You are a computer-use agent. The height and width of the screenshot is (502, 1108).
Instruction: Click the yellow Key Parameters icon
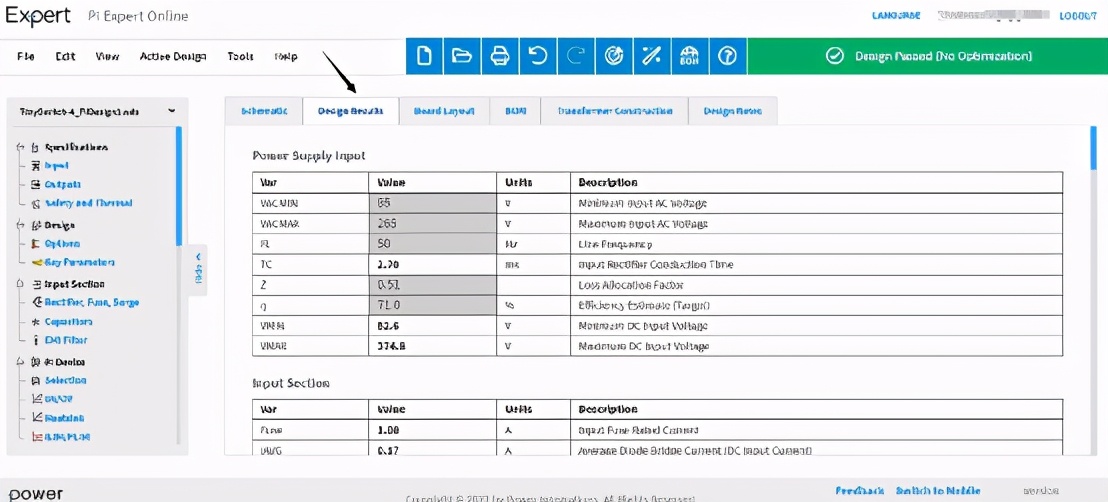(x=38, y=262)
